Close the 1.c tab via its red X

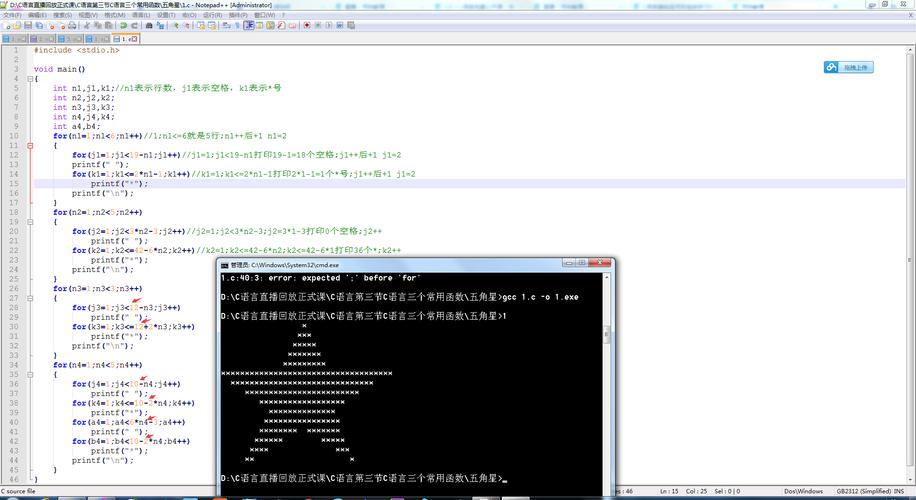coord(134,39)
